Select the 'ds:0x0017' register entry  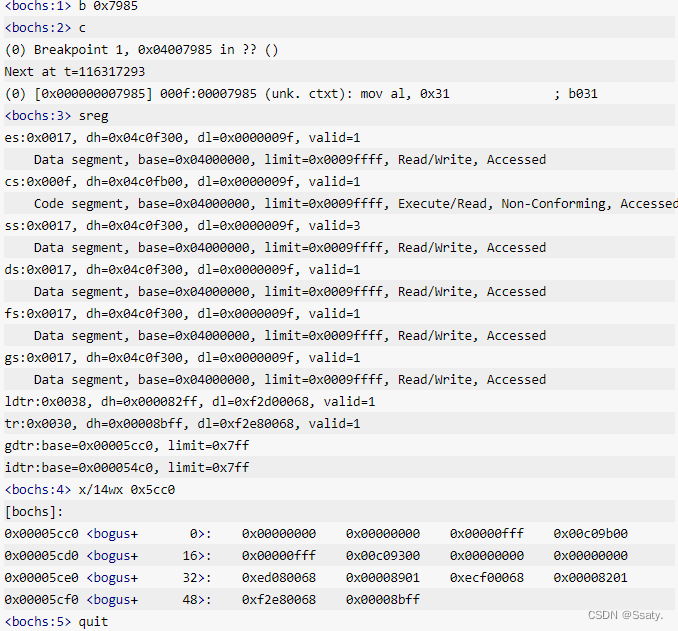tap(38, 270)
